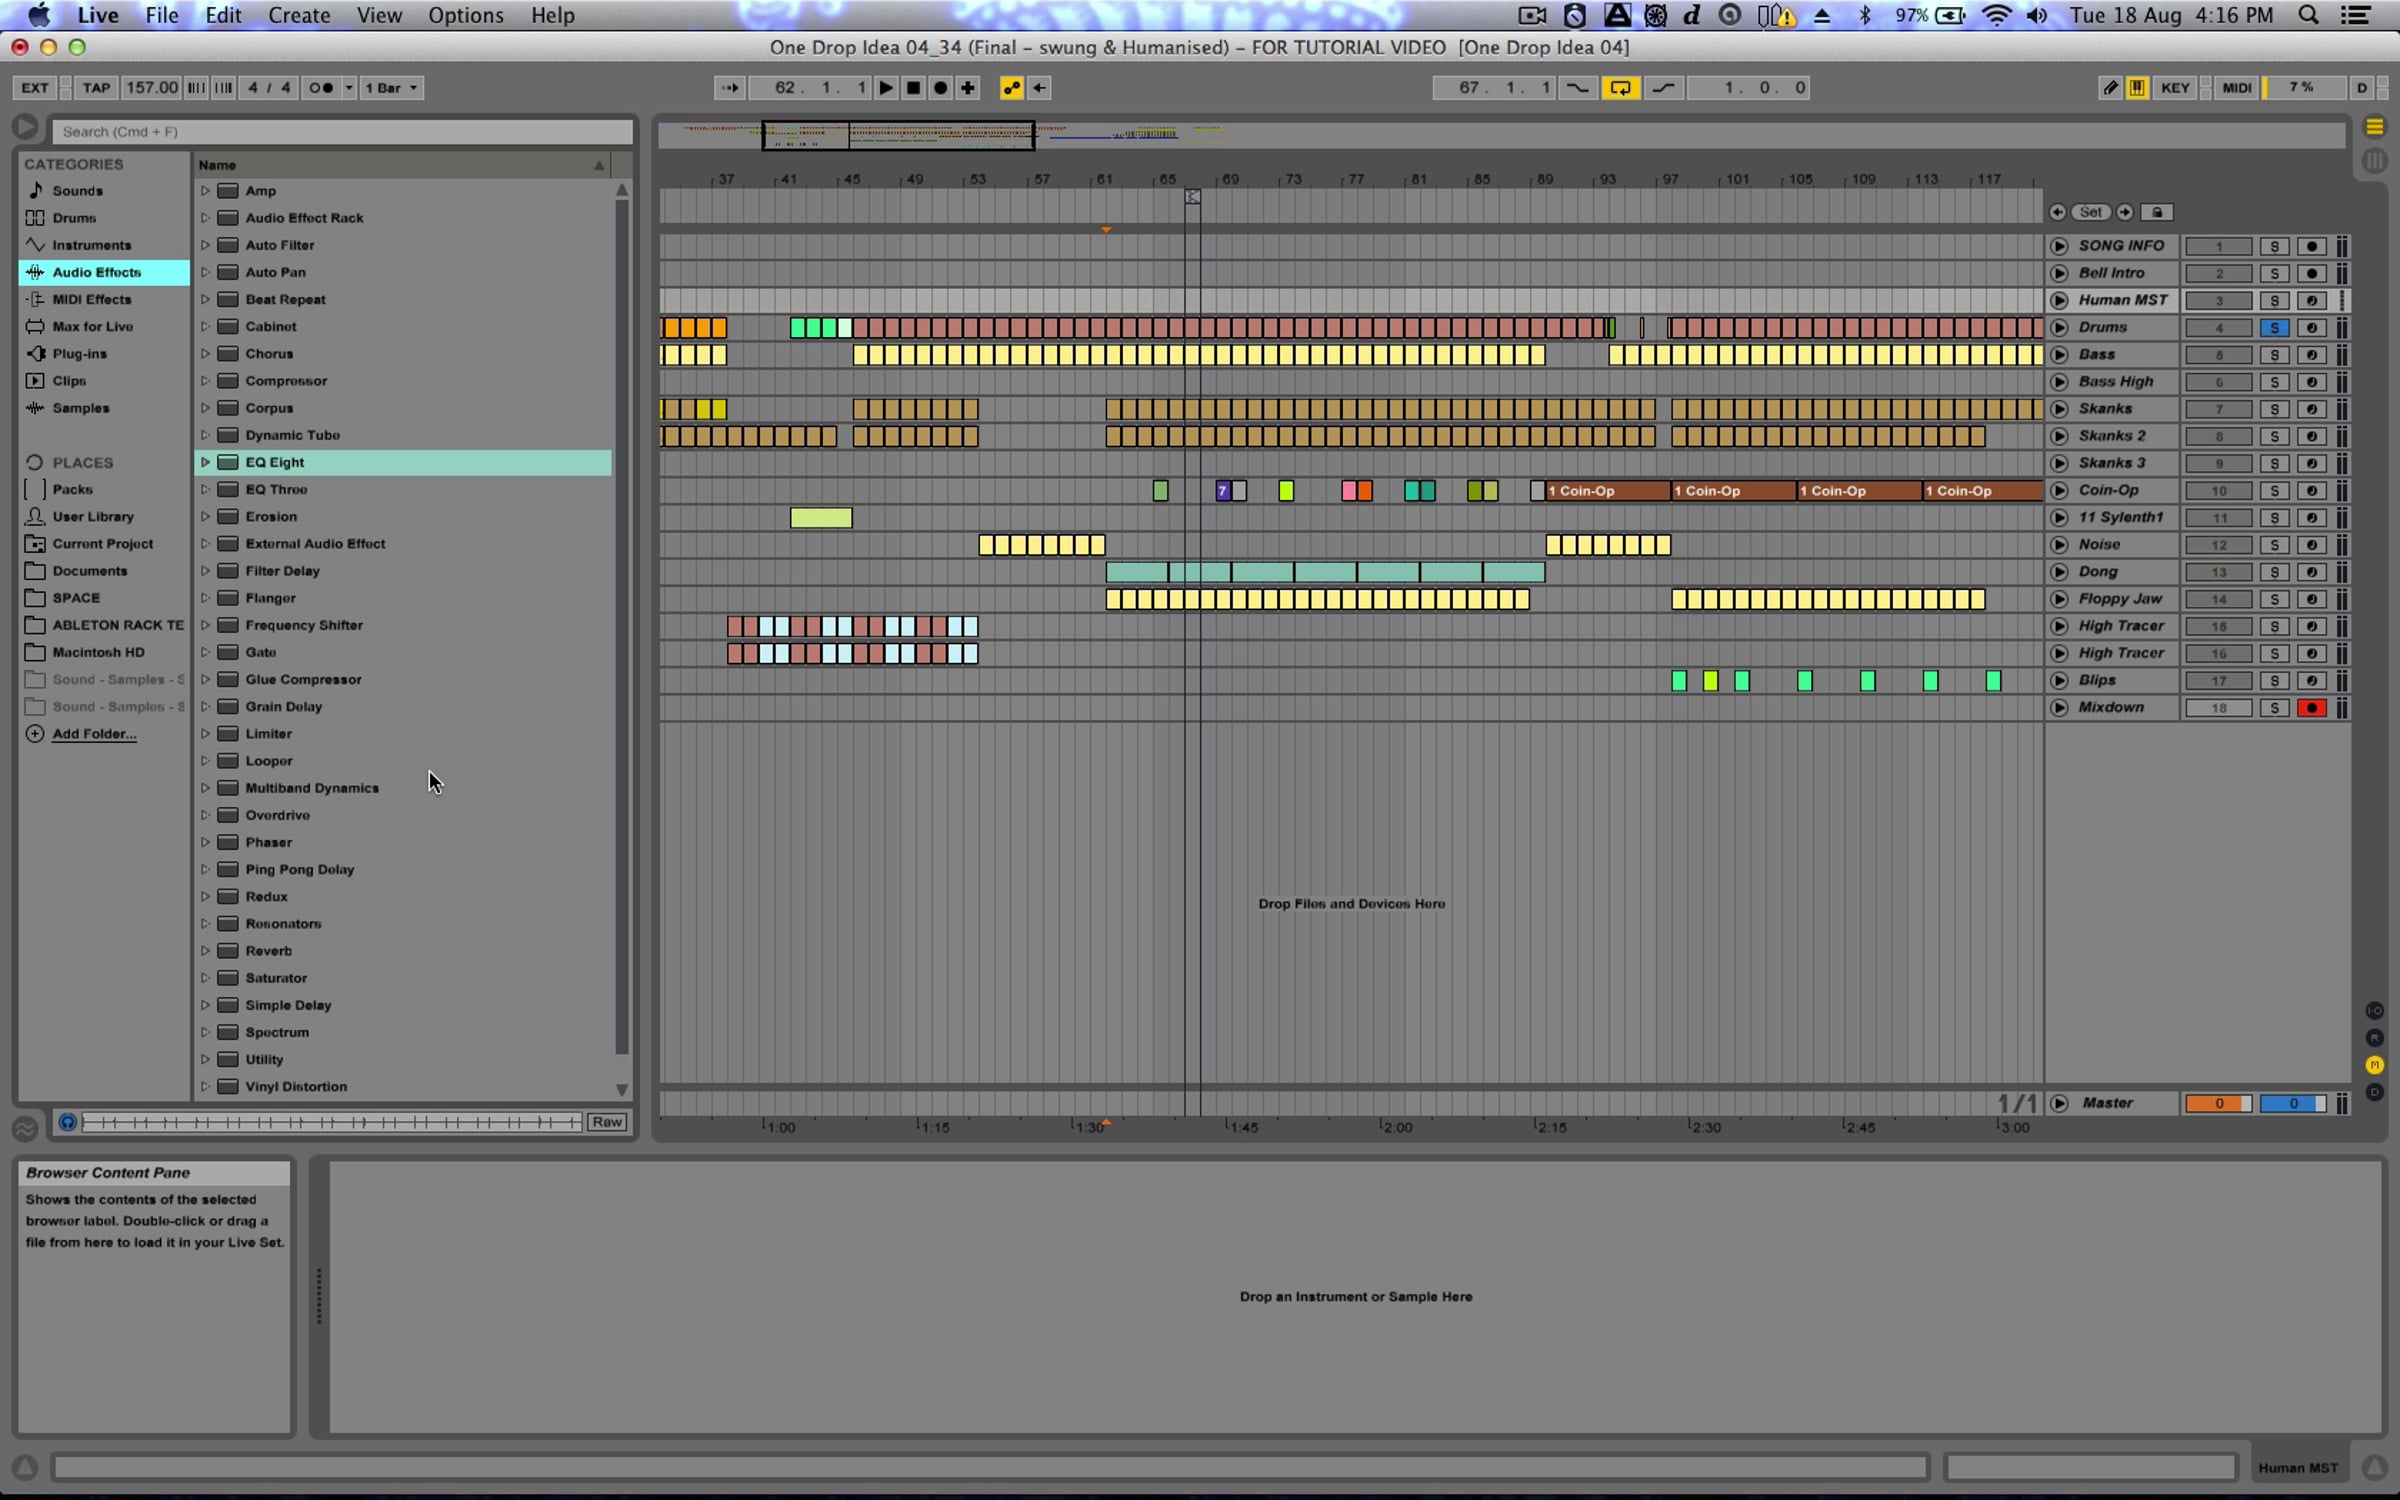Click the TAP tempo button

96,88
